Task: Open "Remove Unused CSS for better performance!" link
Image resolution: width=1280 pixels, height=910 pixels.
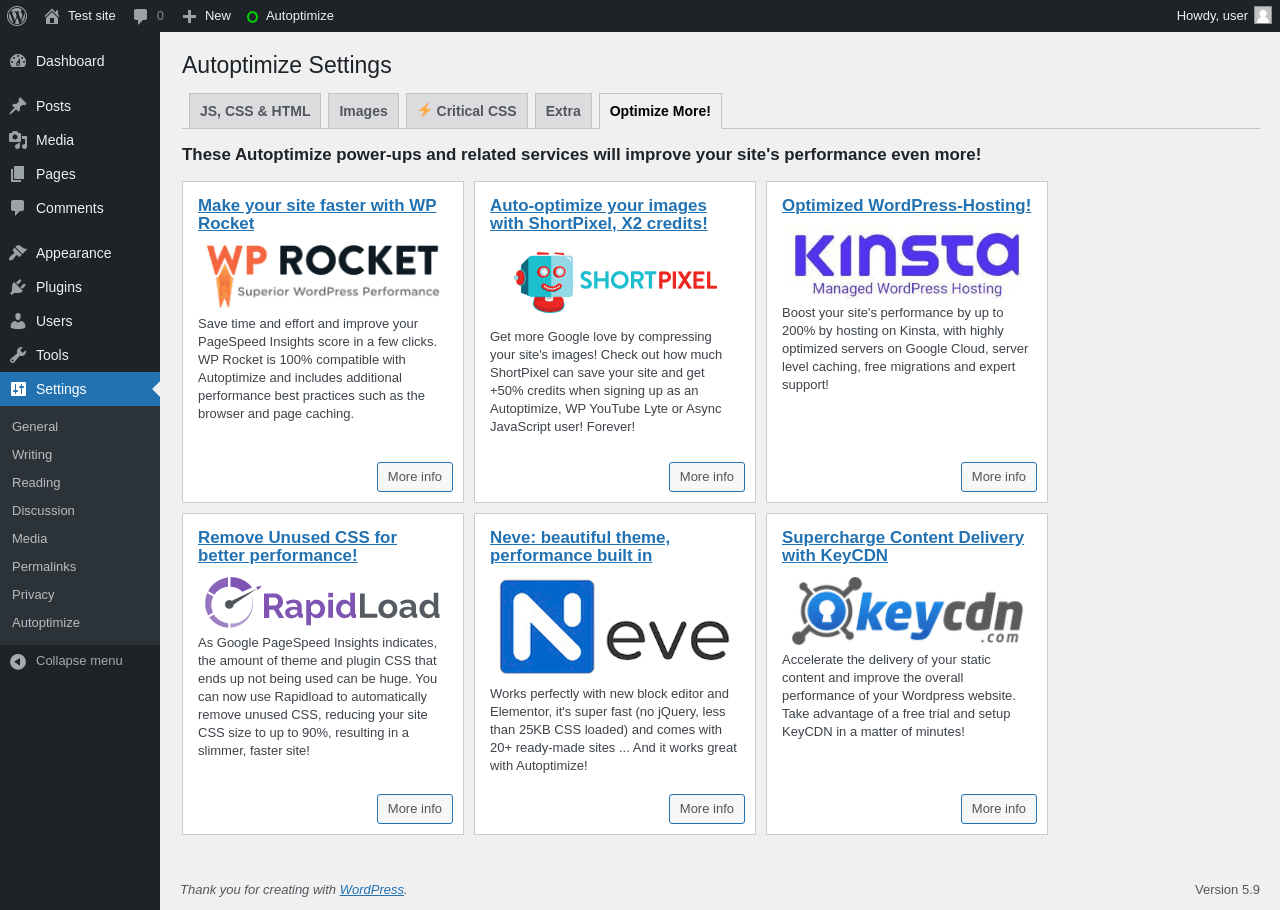Action: coord(297,547)
